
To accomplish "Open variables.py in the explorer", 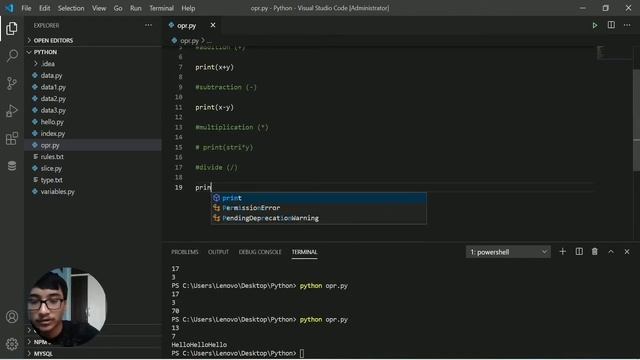I will coord(58,191).
